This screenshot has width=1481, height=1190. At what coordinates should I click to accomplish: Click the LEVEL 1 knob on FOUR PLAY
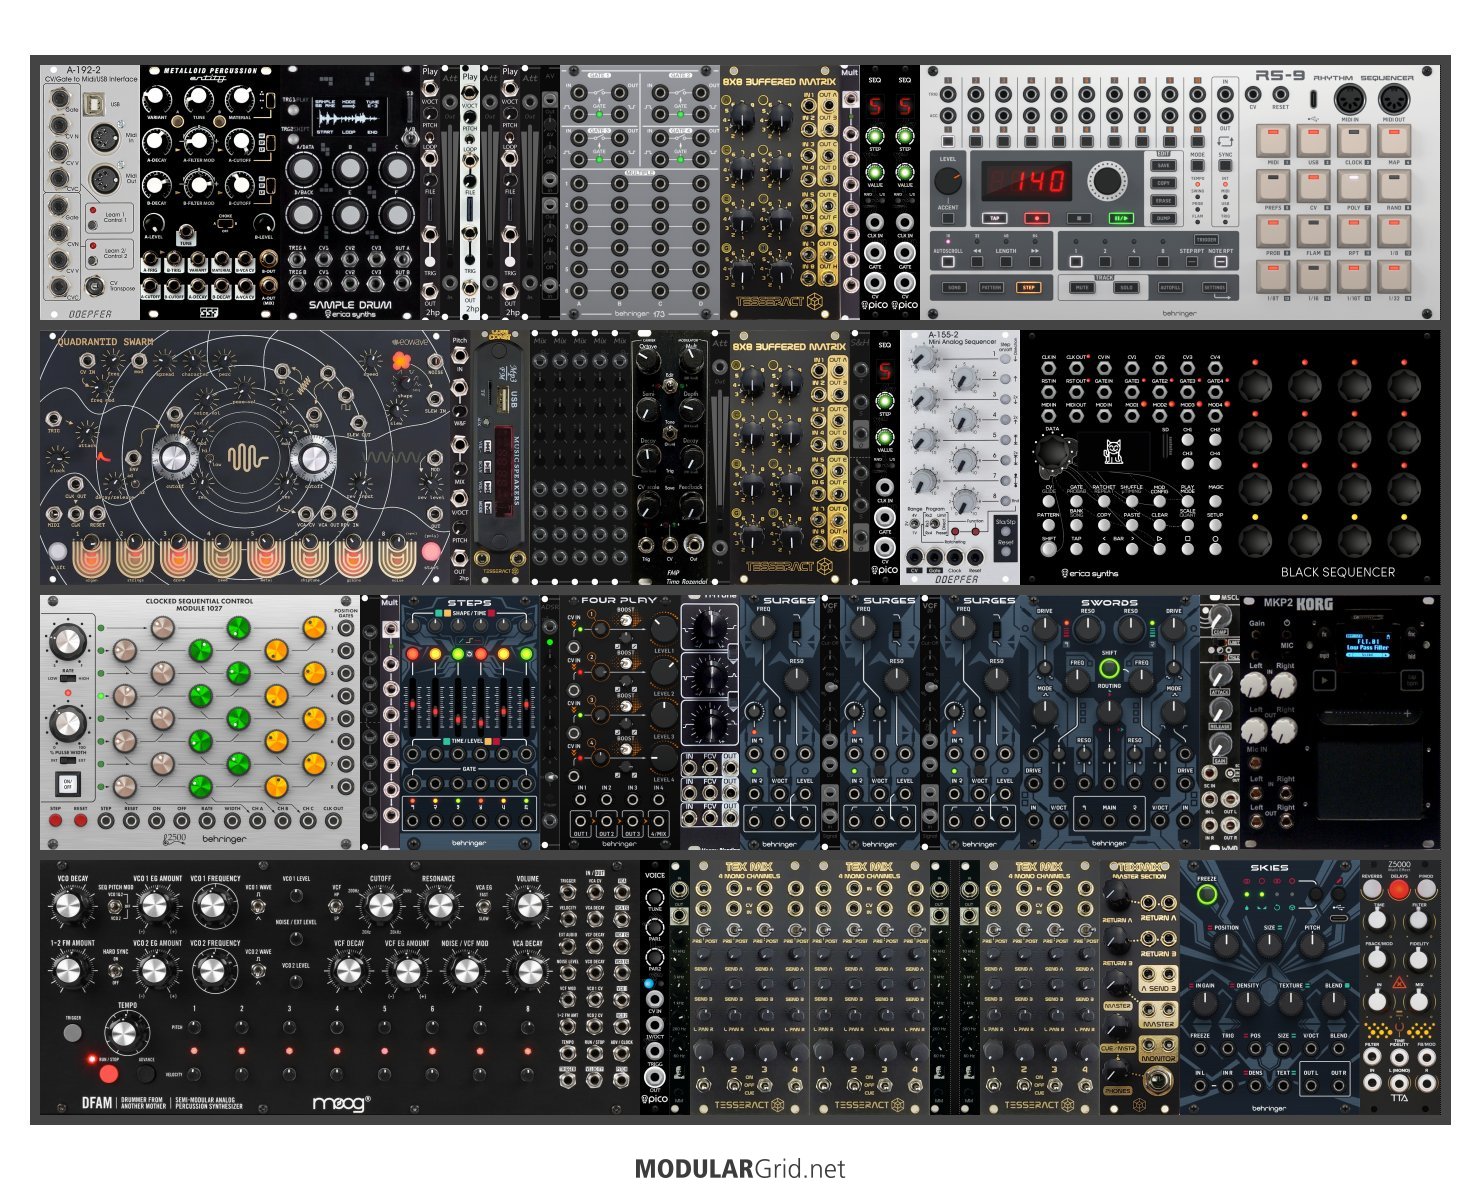pyautogui.click(x=664, y=629)
